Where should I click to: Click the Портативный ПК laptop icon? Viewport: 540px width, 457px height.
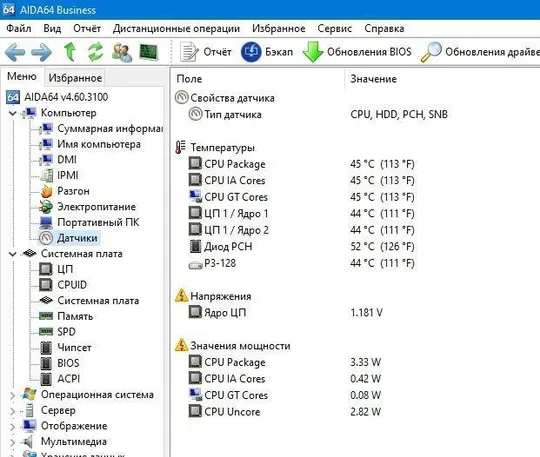(46, 222)
